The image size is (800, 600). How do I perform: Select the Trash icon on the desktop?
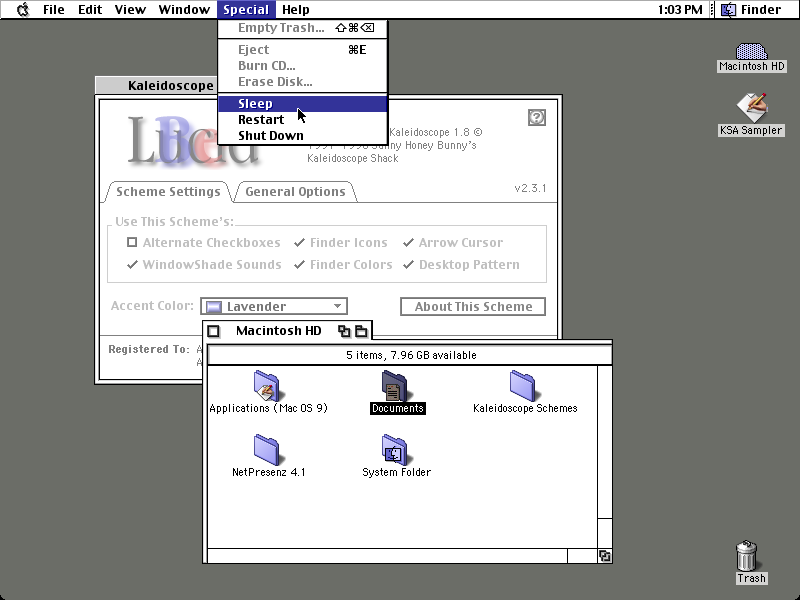coord(747,556)
